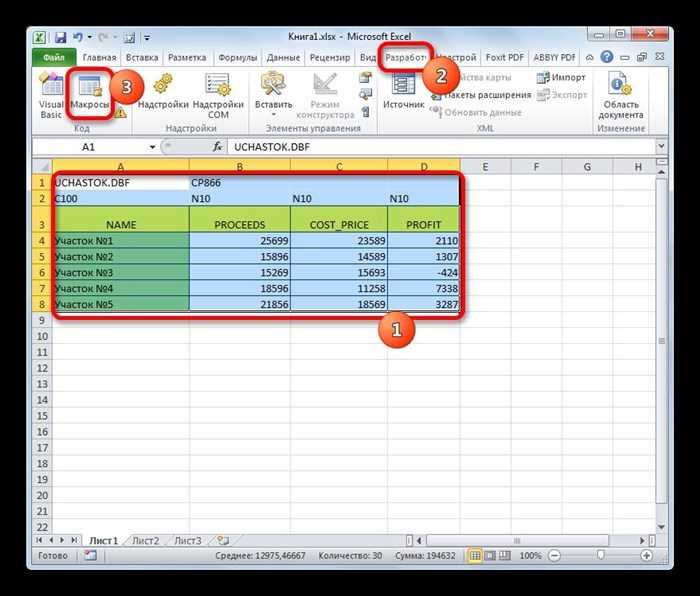Minimize the ribbon with caret icon
Viewport: 700px width, 596px height.
pos(590,58)
